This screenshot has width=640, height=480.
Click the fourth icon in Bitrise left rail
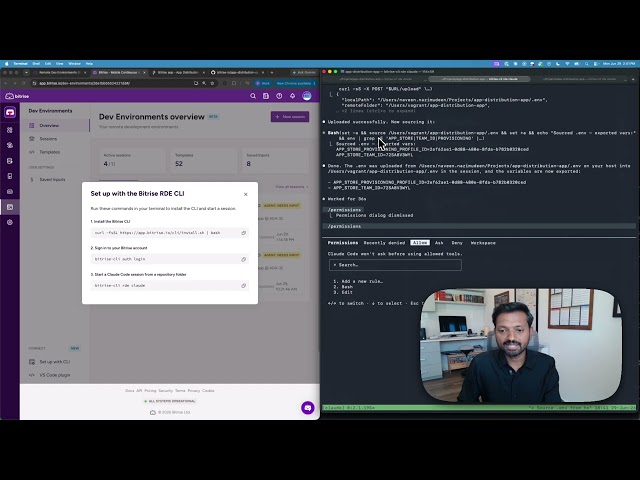click(x=10, y=161)
